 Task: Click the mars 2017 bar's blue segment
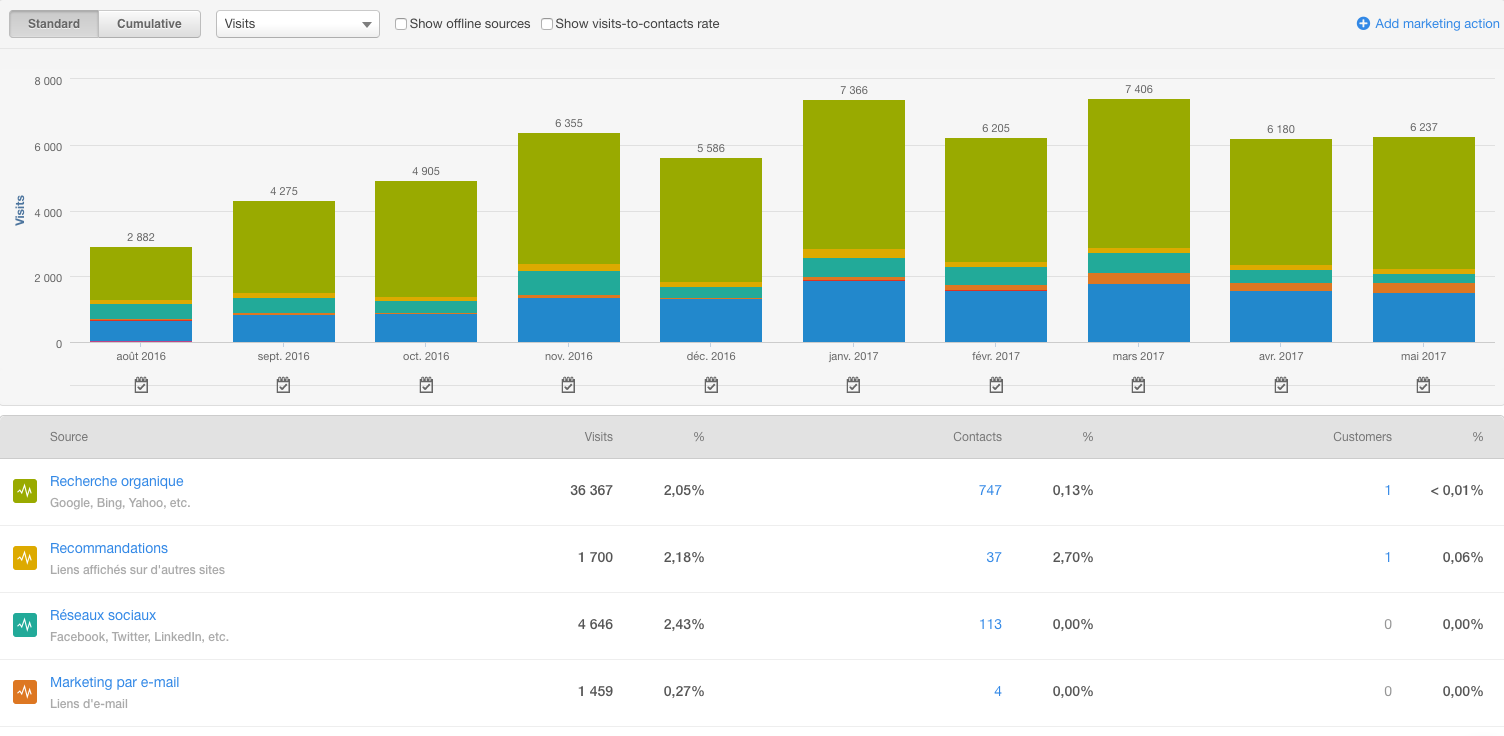[x=1139, y=313]
